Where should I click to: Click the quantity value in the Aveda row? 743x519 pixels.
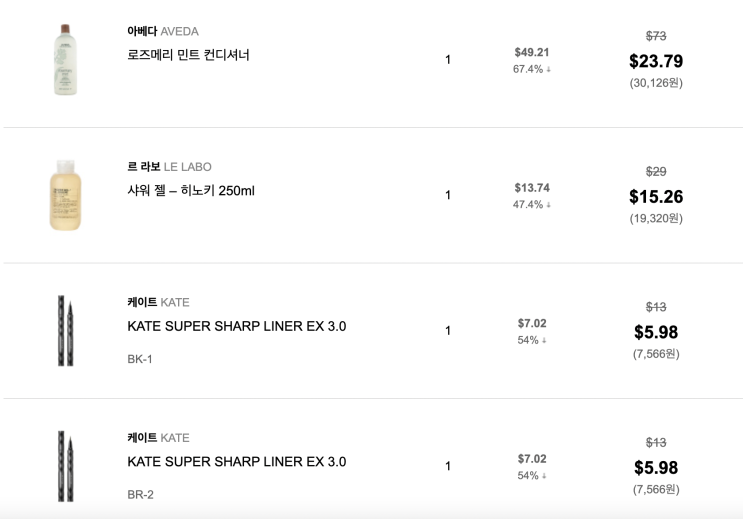pos(448,60)
